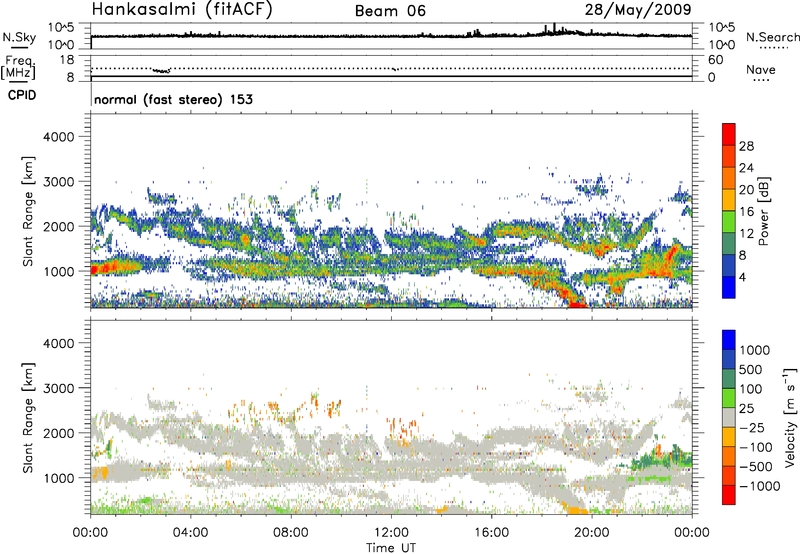Select the N.Search legend label
This screenshot has width=800, height=554.
pyautogui.click(x=772, y=37)
